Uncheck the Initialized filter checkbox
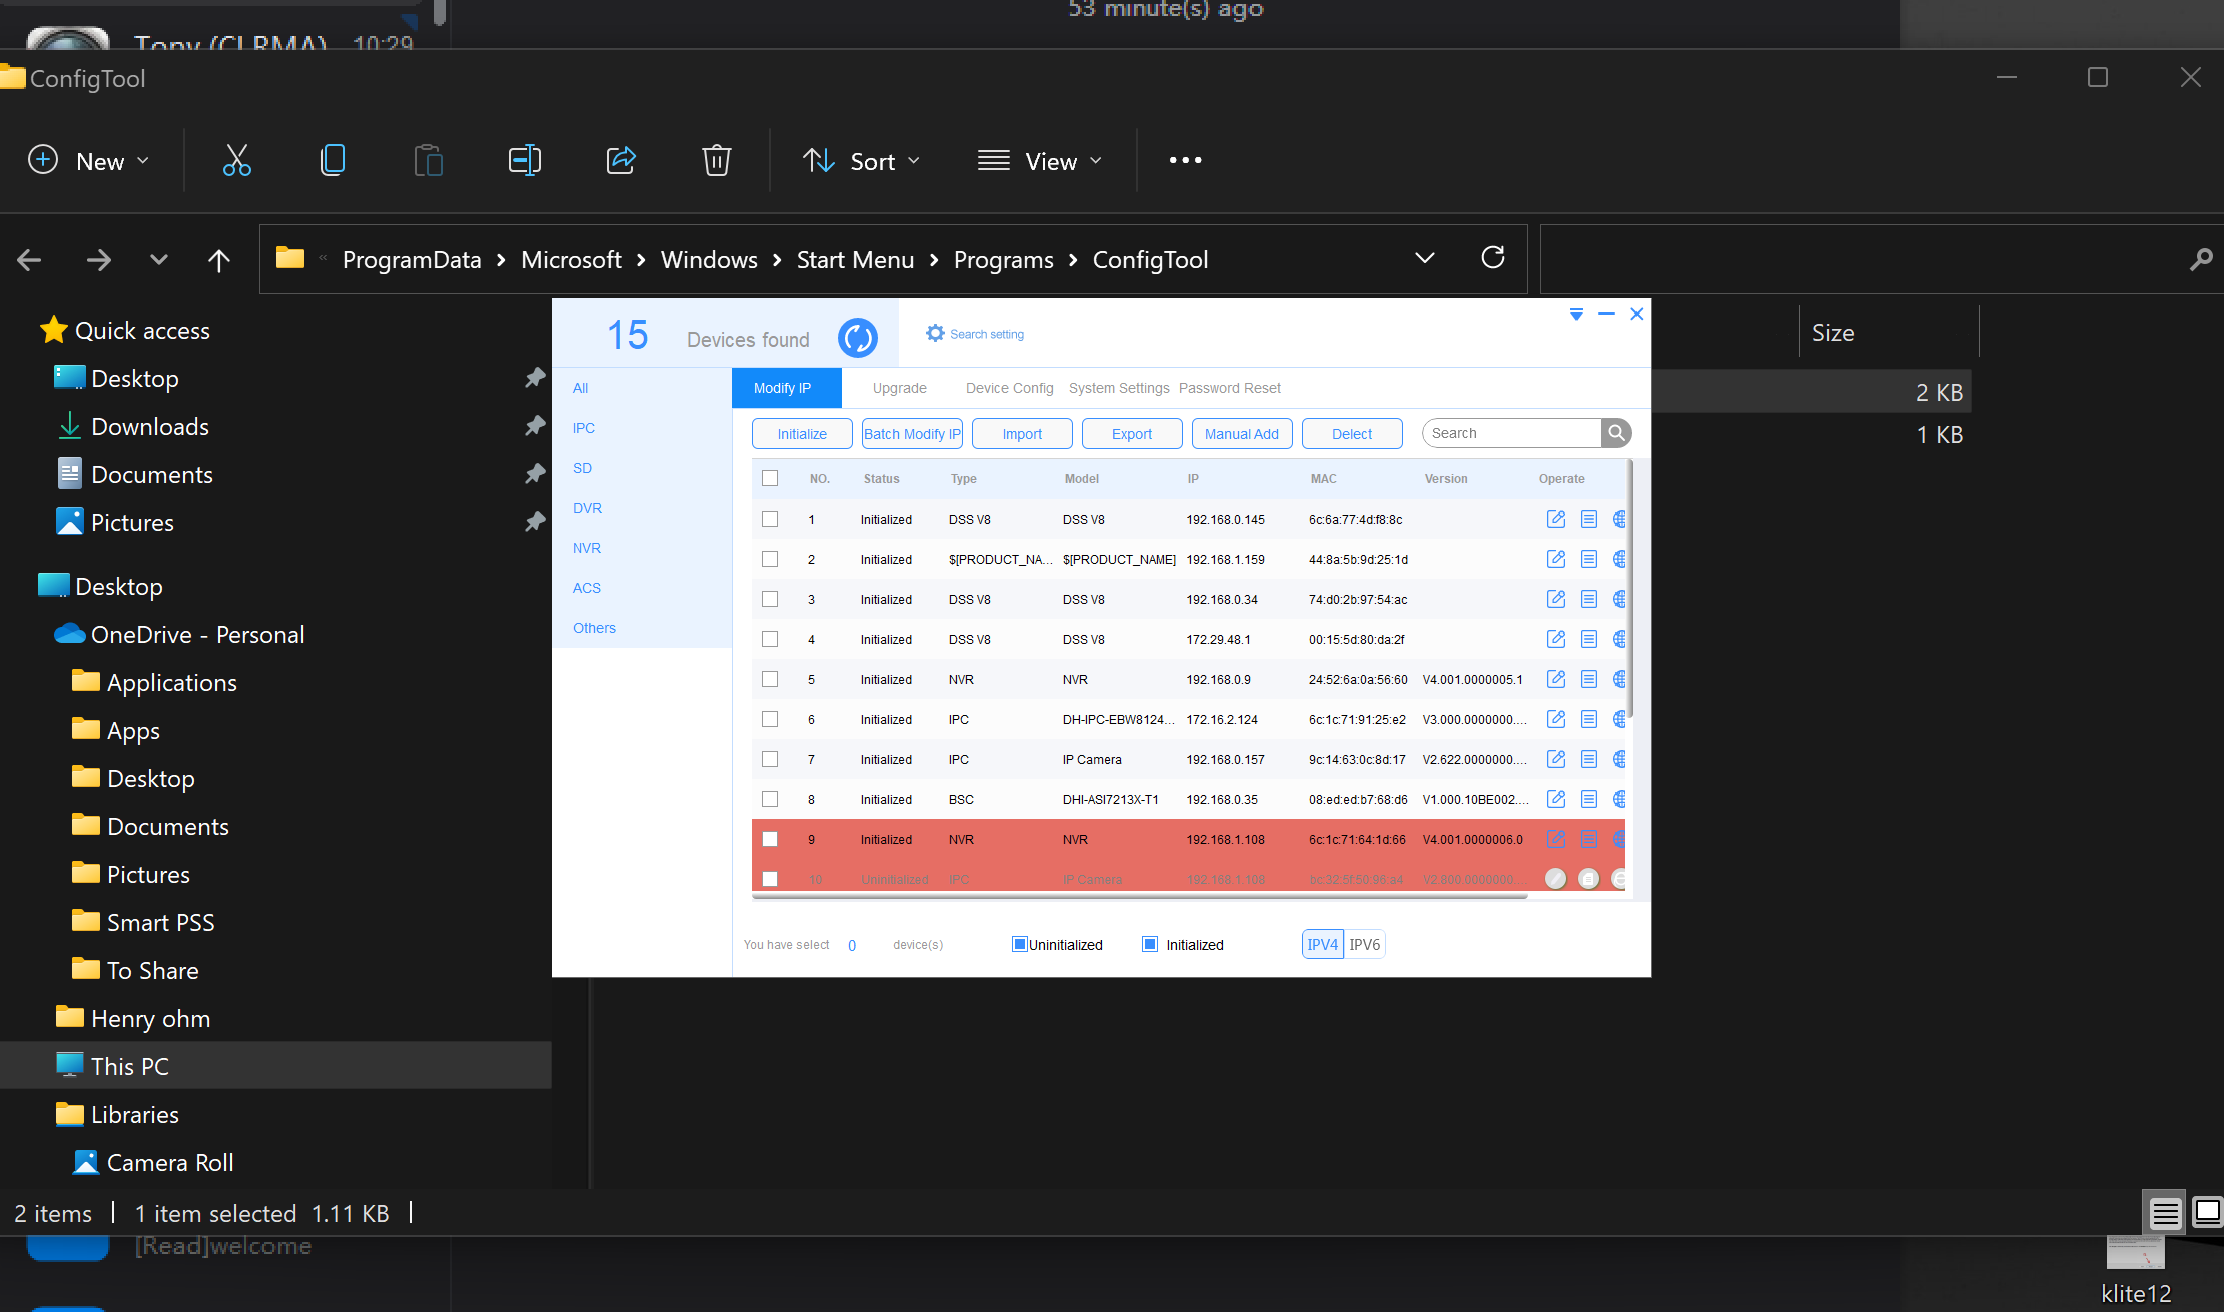2224x1312 pixels. 1149,943
